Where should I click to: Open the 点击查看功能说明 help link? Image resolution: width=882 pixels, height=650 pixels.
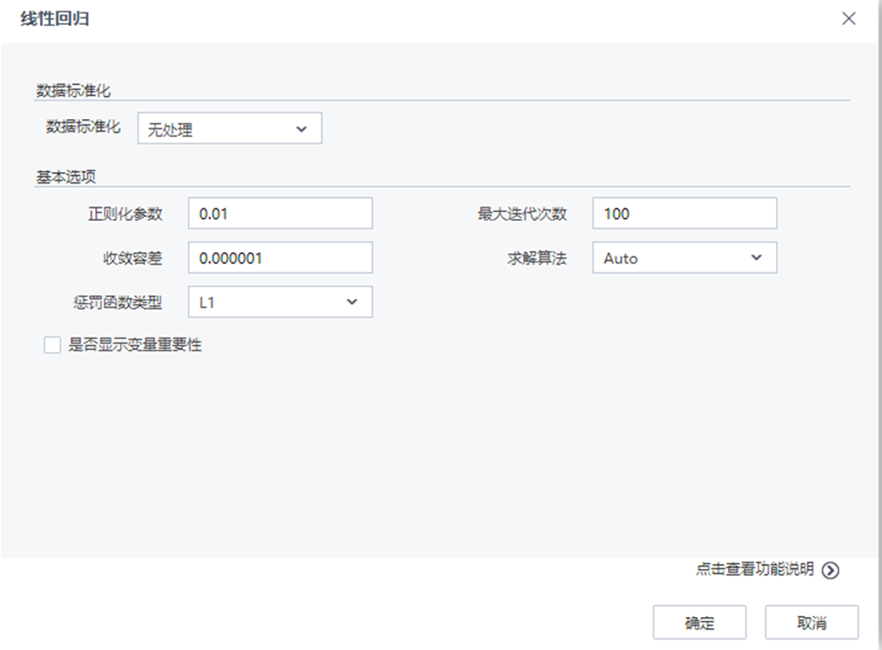coord(755,568)
